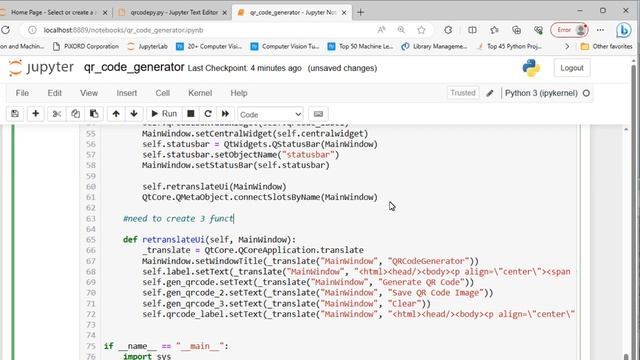Close the qr_code_generator tab
Viewport: 640px width, 360px height.
click(x=344, y=13)
